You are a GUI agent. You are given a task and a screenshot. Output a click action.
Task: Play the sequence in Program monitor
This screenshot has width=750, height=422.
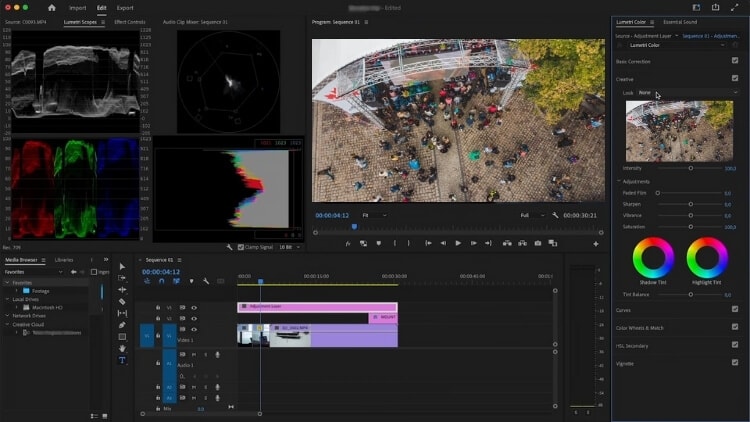coord(458,243)
